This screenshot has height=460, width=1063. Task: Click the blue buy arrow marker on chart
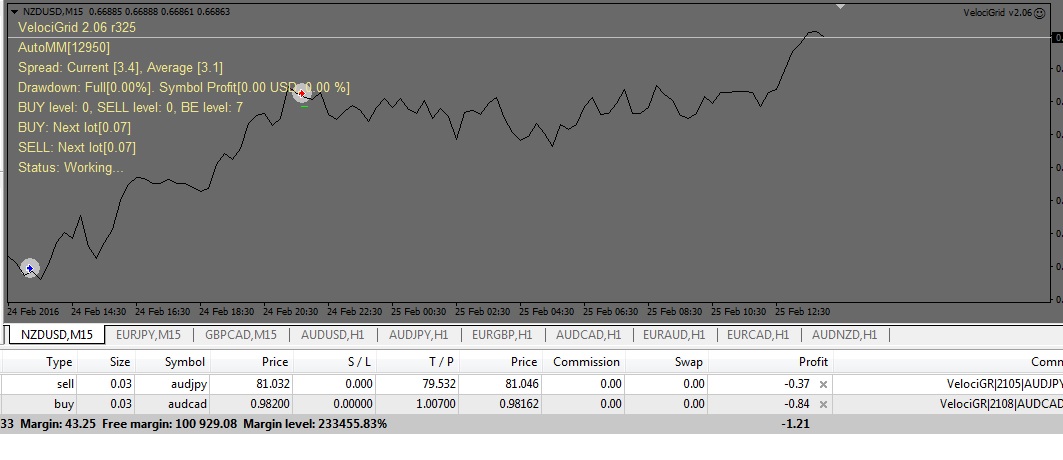[29, 268]
